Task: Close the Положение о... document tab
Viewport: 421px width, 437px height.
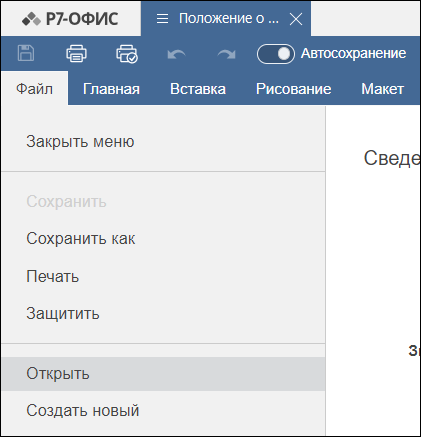Action: (296, 19)
